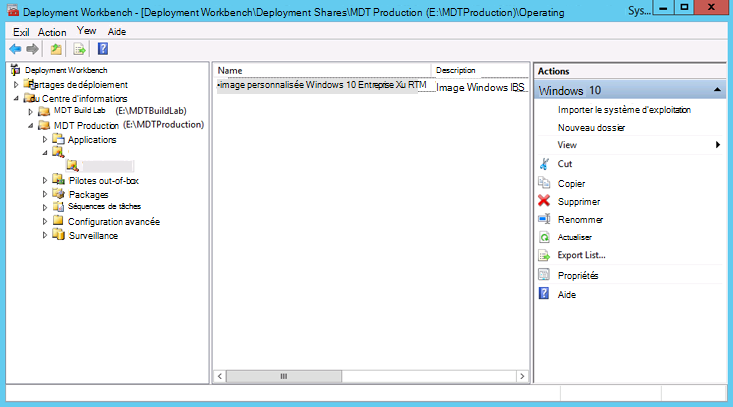Expand the Applications tree node
733x407 pixels.
point(45,139)
